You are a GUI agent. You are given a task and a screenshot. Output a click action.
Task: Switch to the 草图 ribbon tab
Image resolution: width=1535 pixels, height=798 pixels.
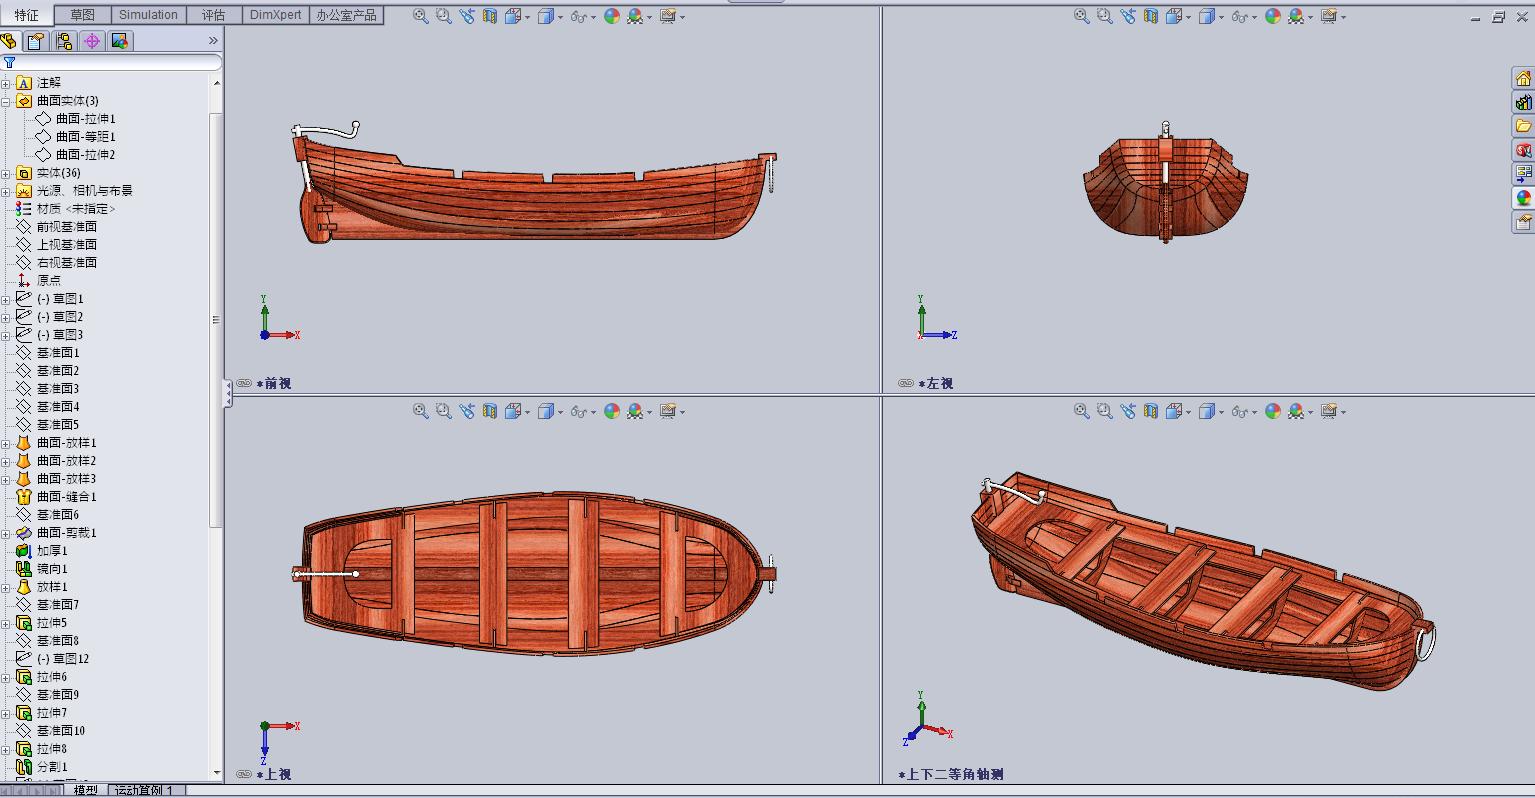coord(83,15)
